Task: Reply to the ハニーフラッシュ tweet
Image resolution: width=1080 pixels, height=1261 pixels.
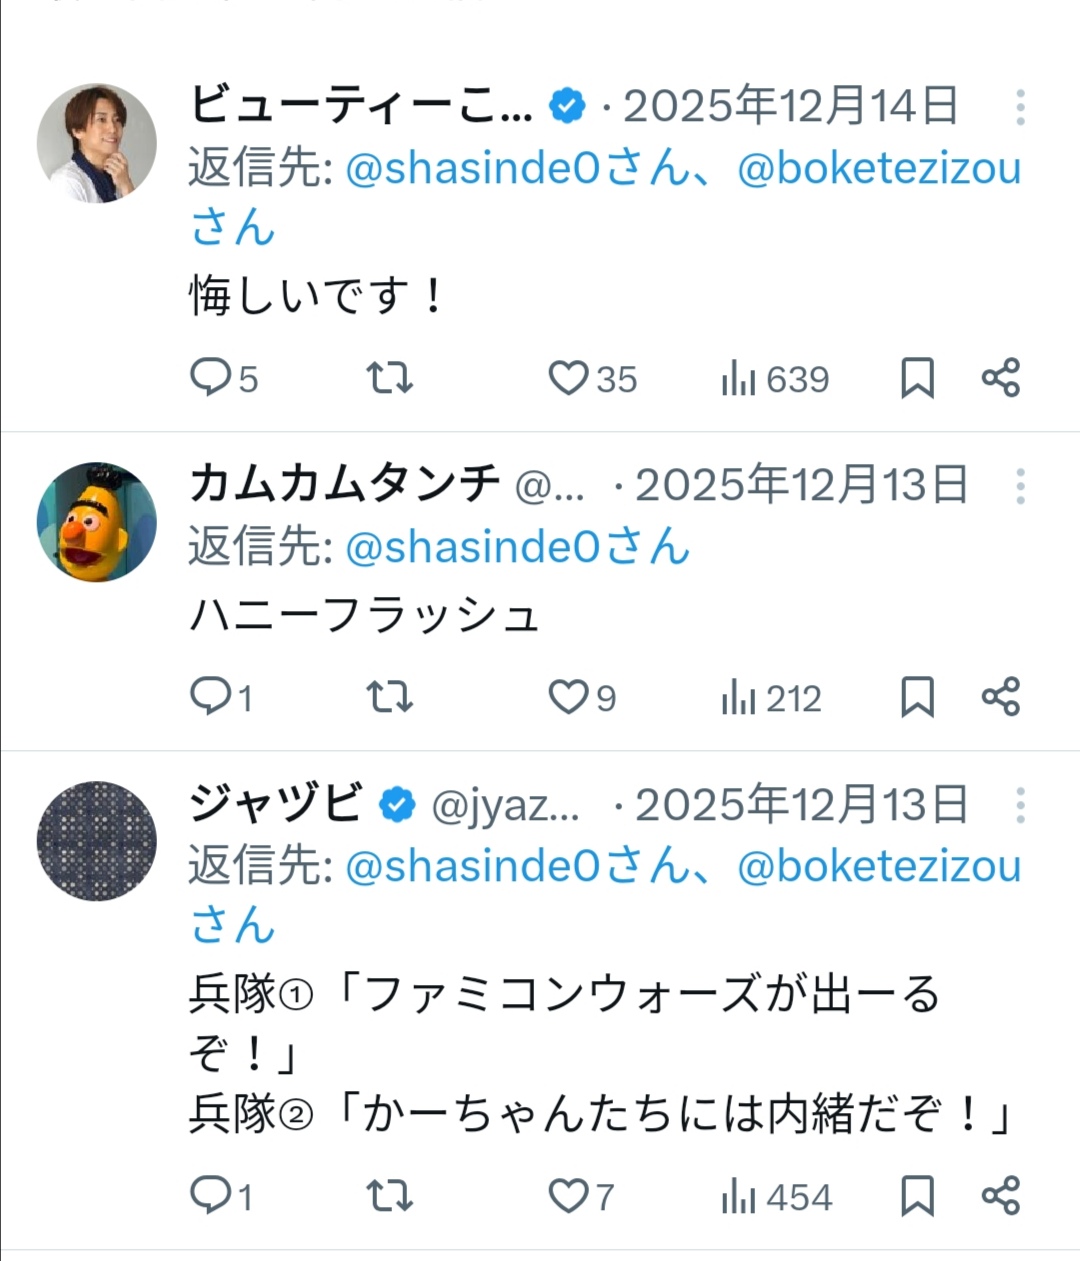Action: (x=211, y=696)
